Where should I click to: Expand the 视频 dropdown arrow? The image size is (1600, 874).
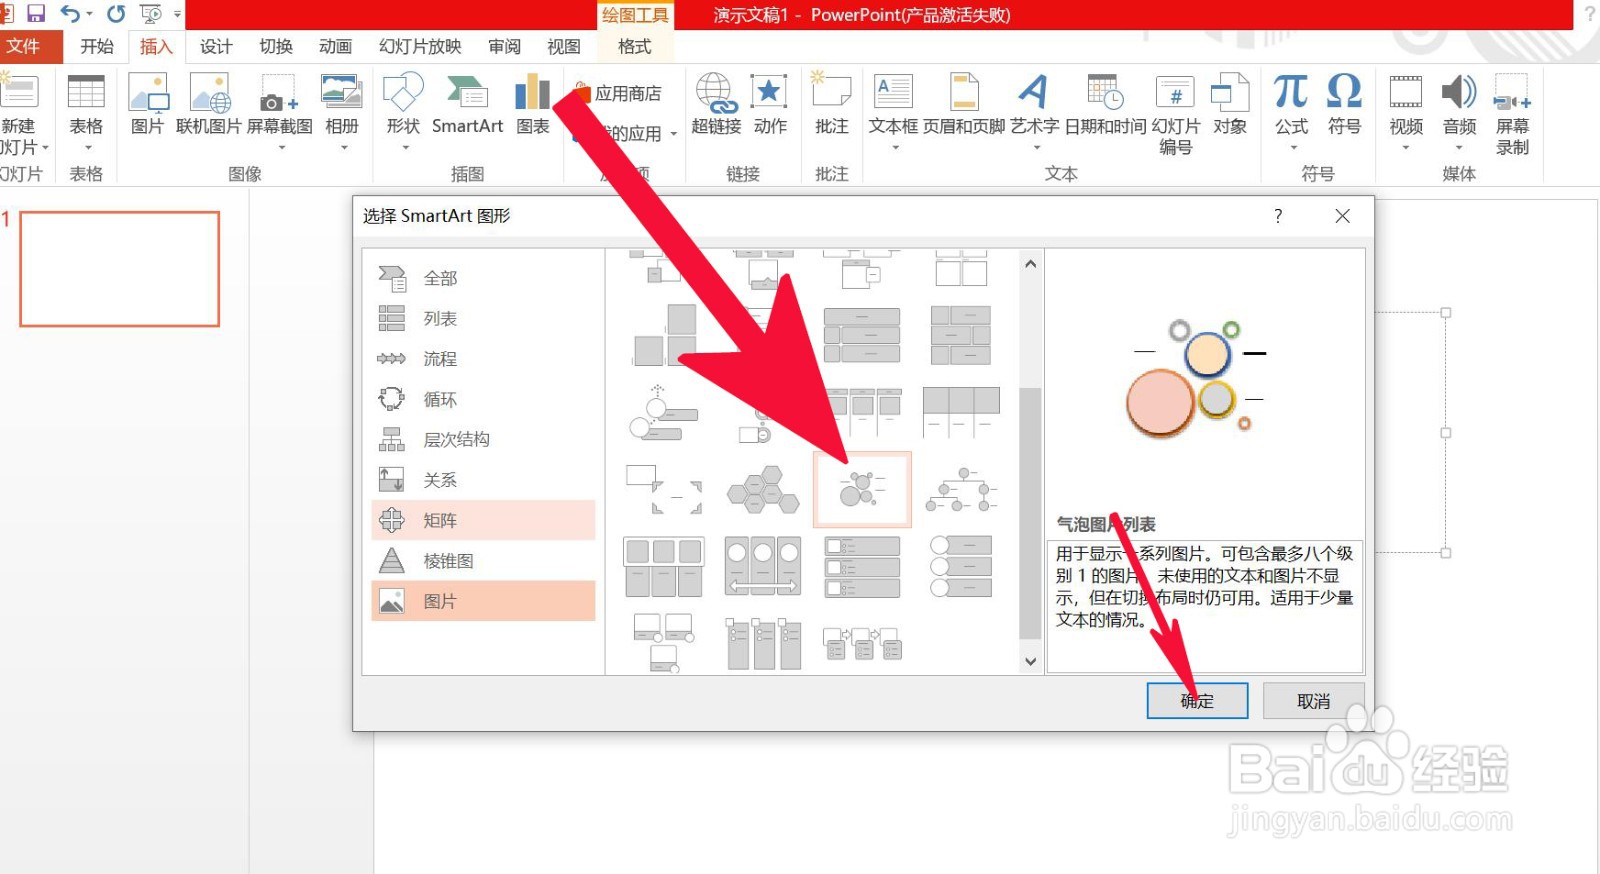(1406, 148)
